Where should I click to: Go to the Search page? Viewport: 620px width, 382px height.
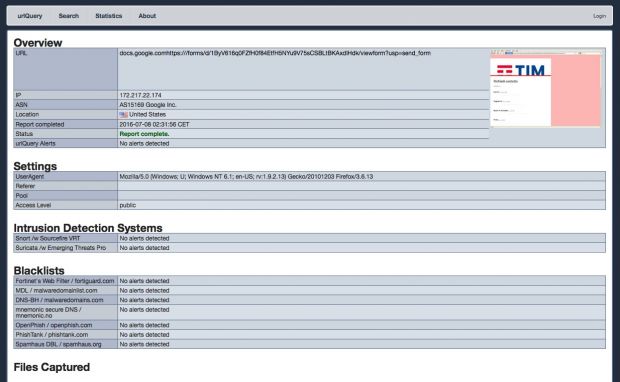(69, 16)
